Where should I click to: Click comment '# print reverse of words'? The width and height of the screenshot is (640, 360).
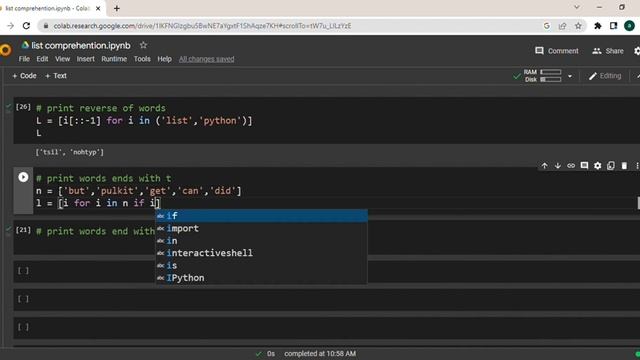[101, 108]
